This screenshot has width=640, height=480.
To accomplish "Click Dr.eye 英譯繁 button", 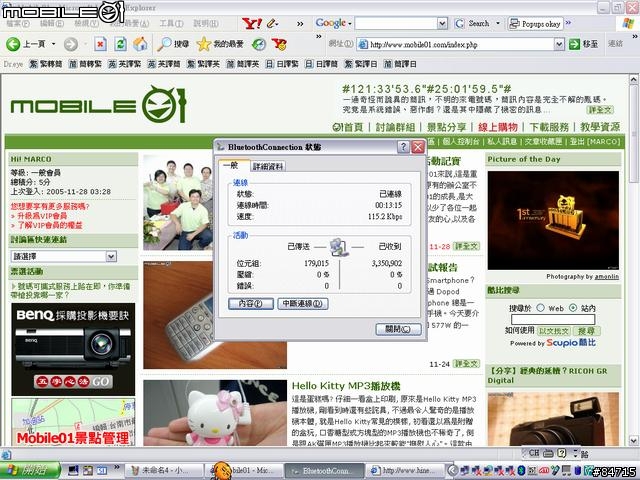I will click(124, 64).
